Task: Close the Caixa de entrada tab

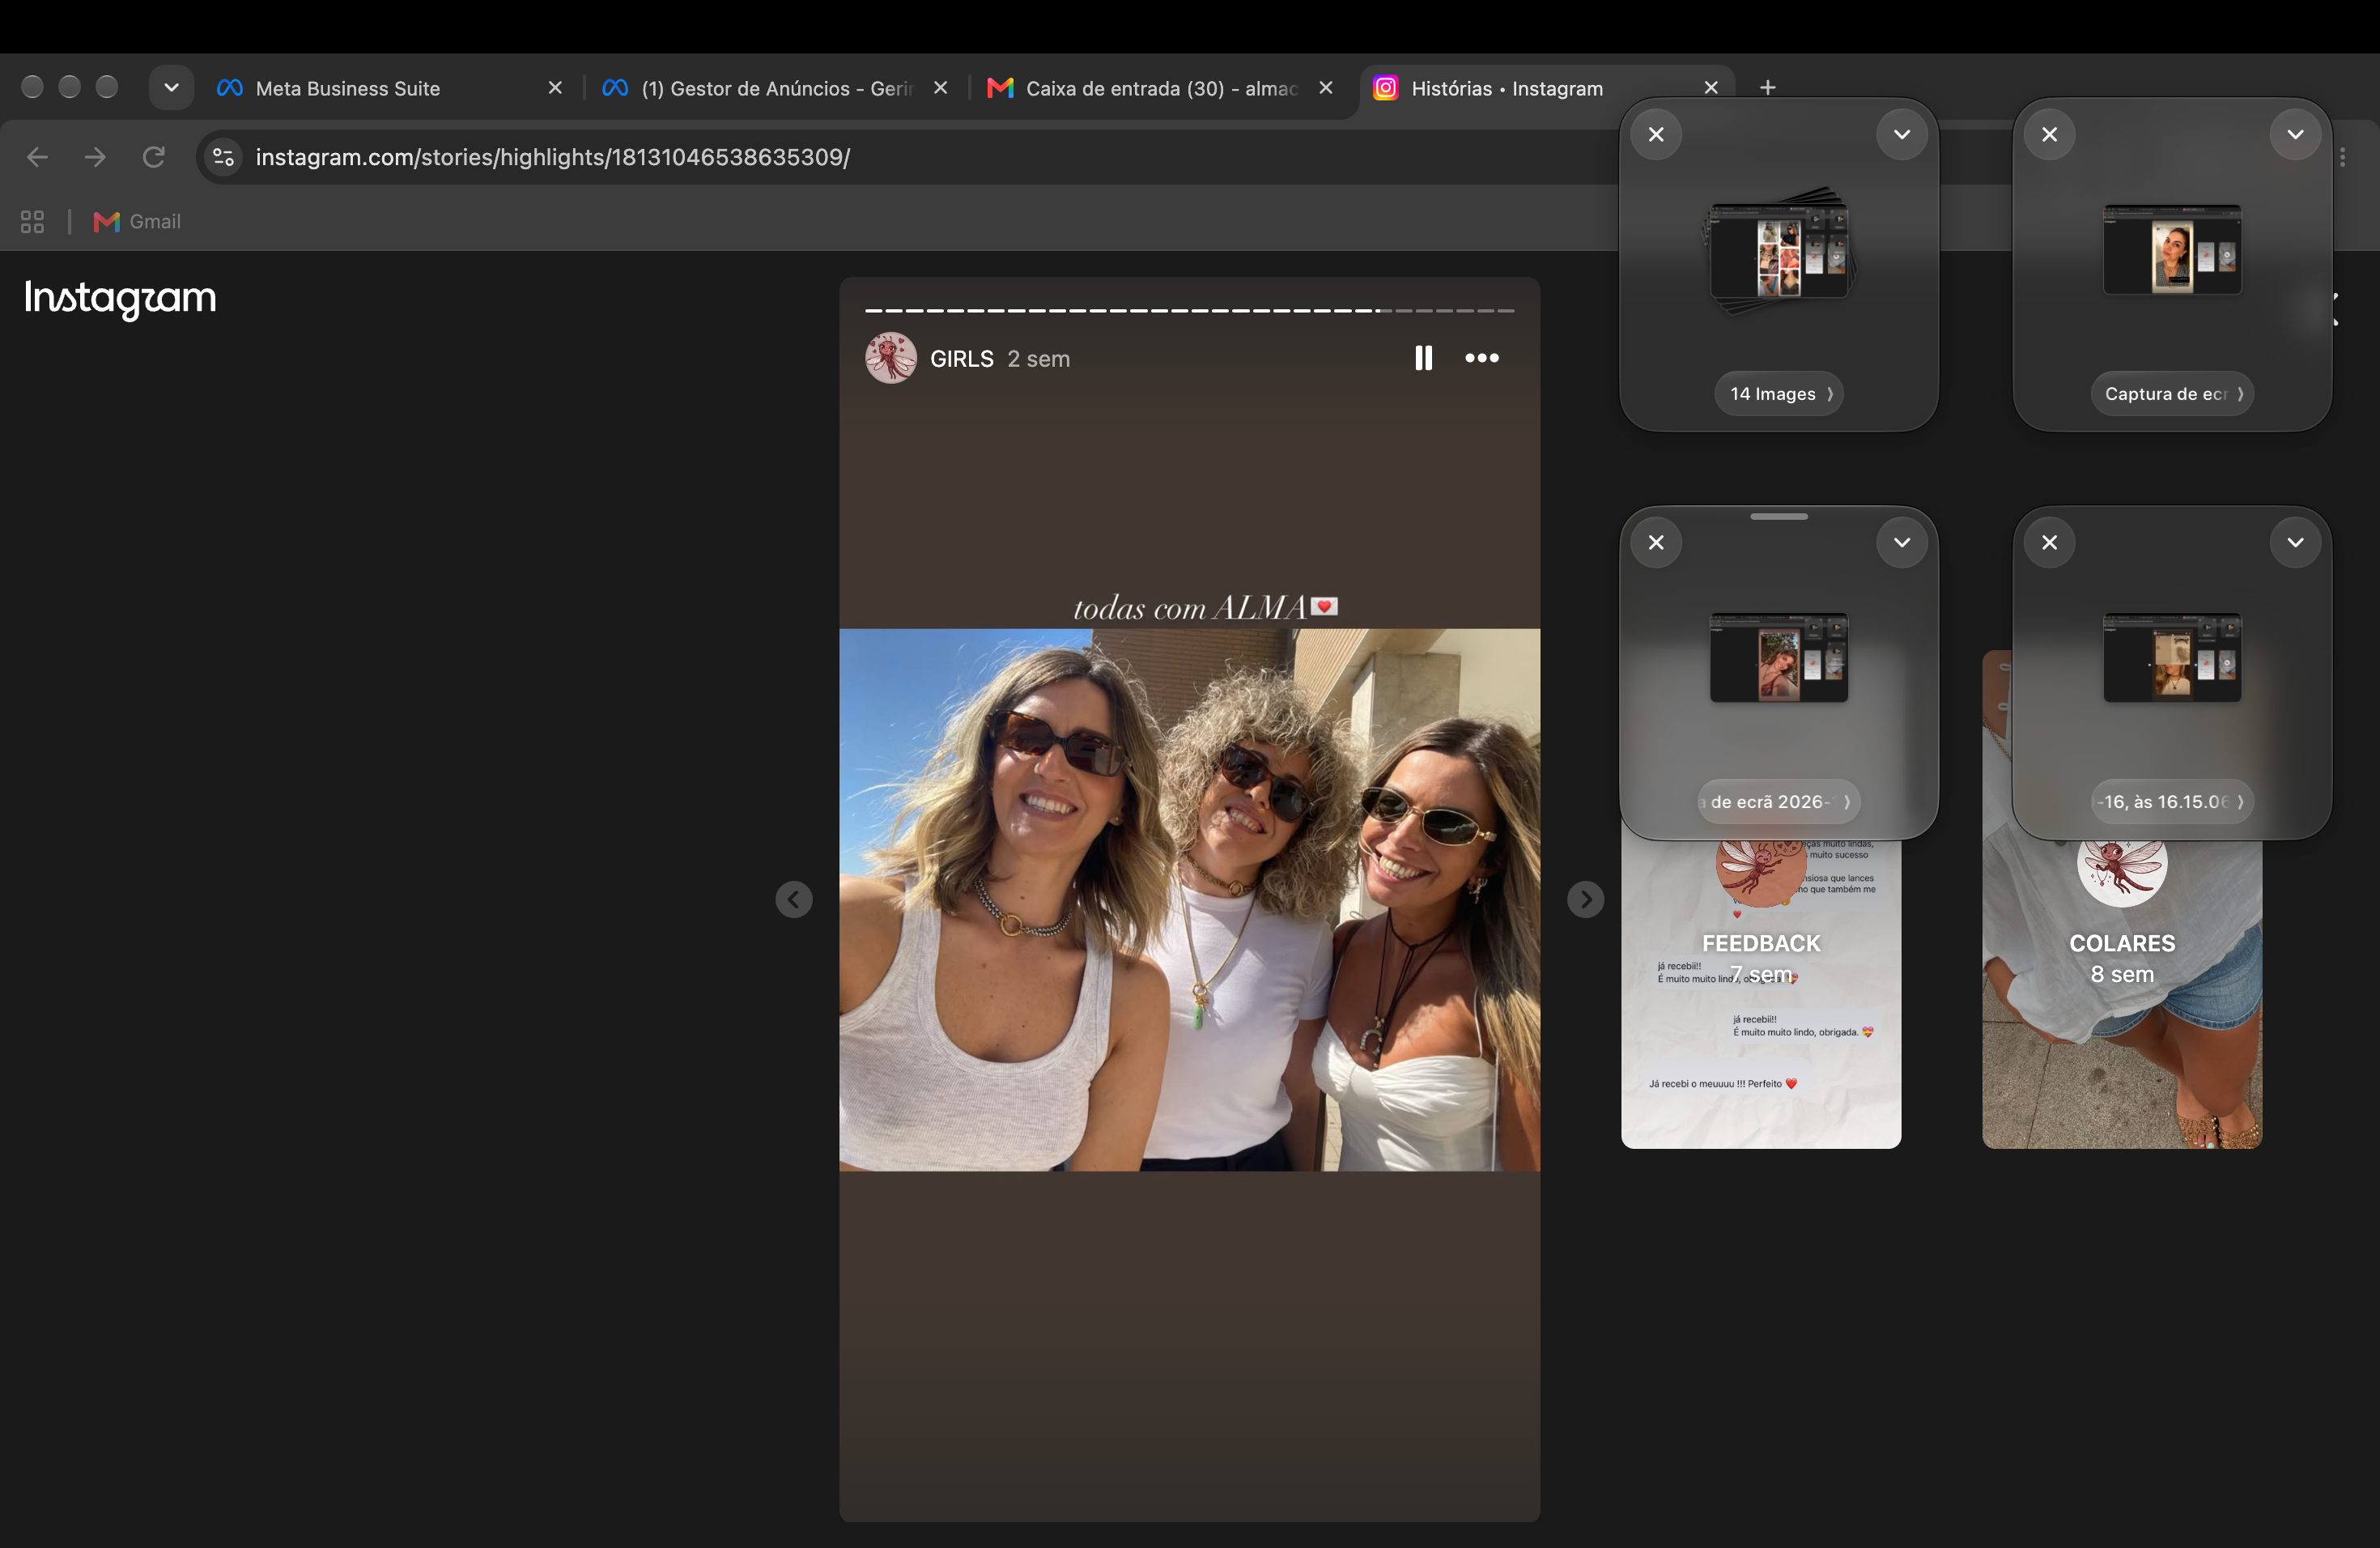Action: click(x=1325, y=88)
